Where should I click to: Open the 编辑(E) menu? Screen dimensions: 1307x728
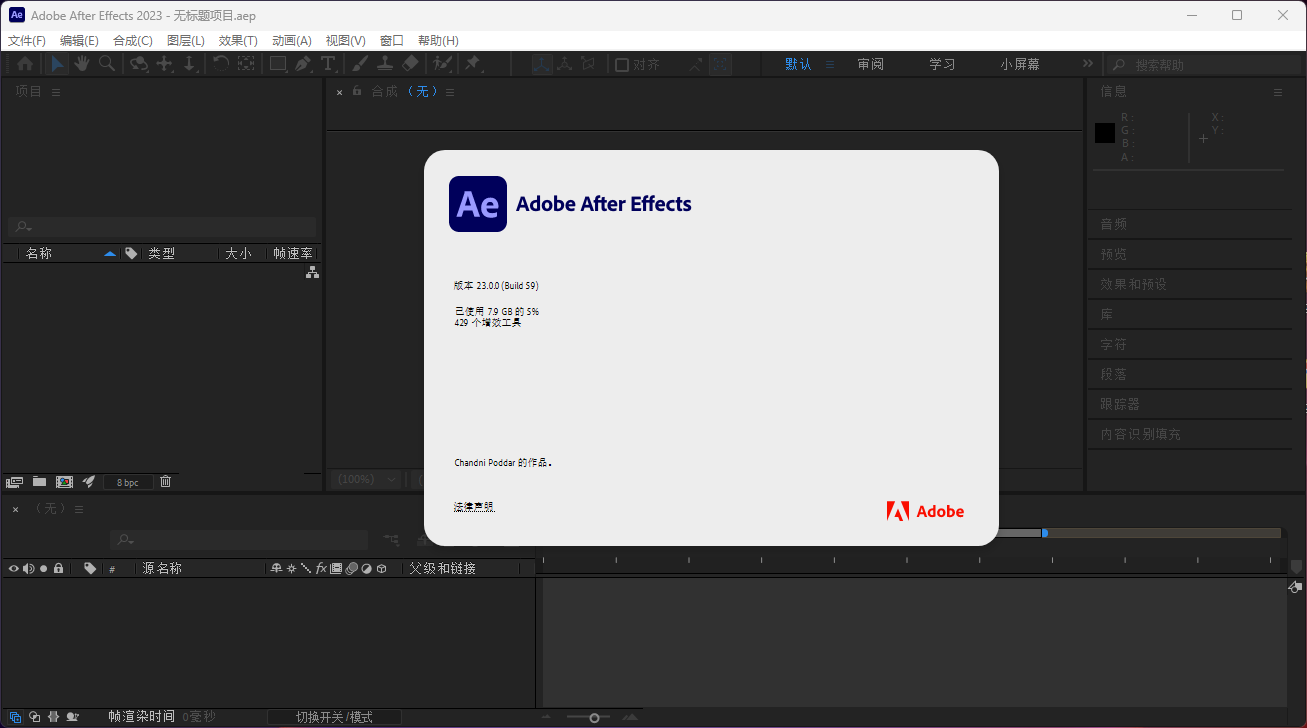79,41
